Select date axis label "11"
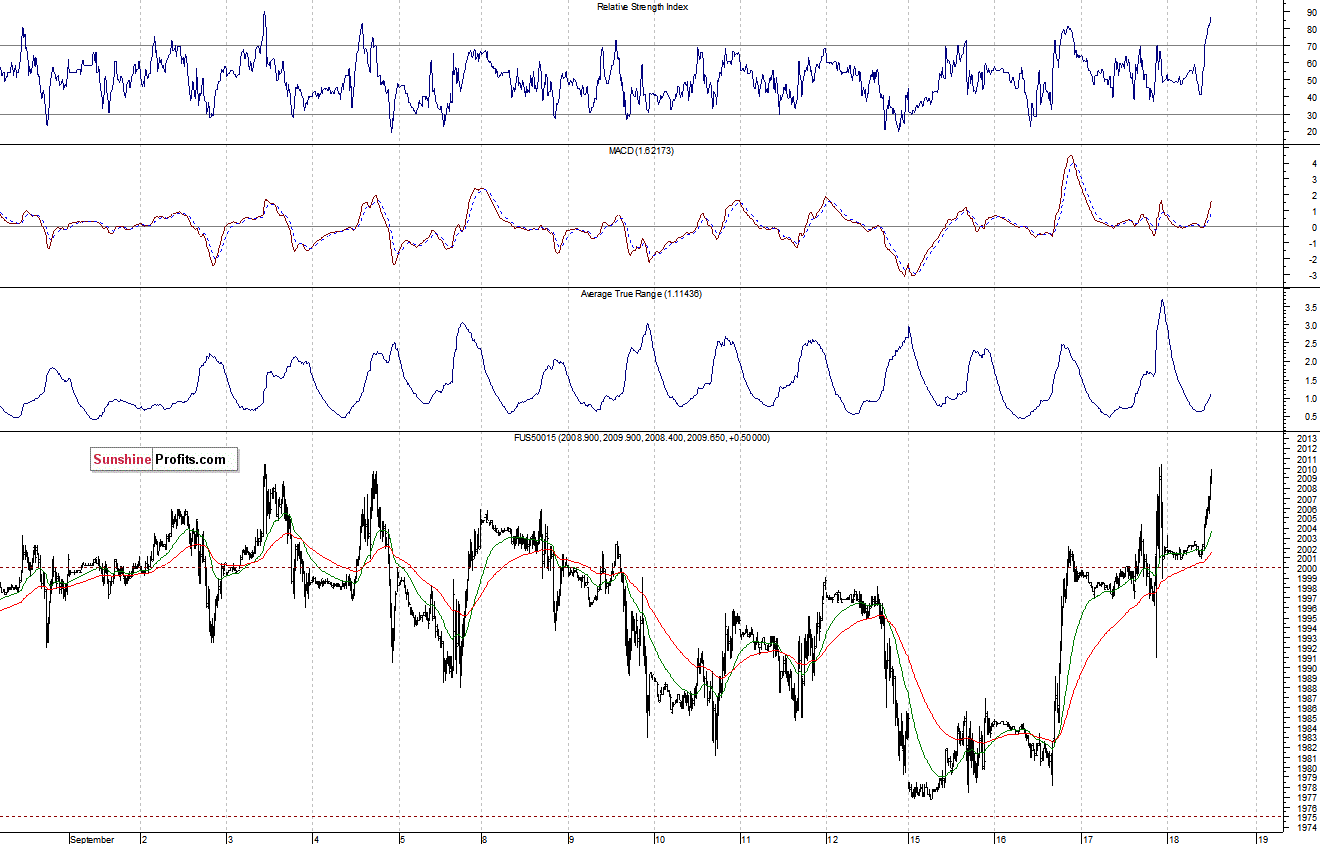The width and height of the screenshot is (1320, 844). pos(745,839)
